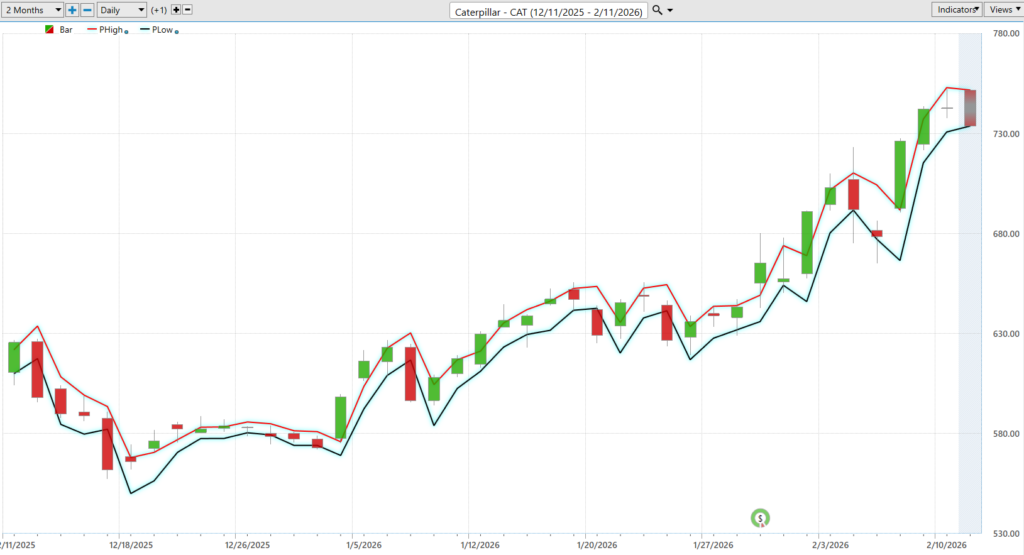Toggle the Bar series legend label
This screenshot has height=555, width=1024.
[66, 30]
